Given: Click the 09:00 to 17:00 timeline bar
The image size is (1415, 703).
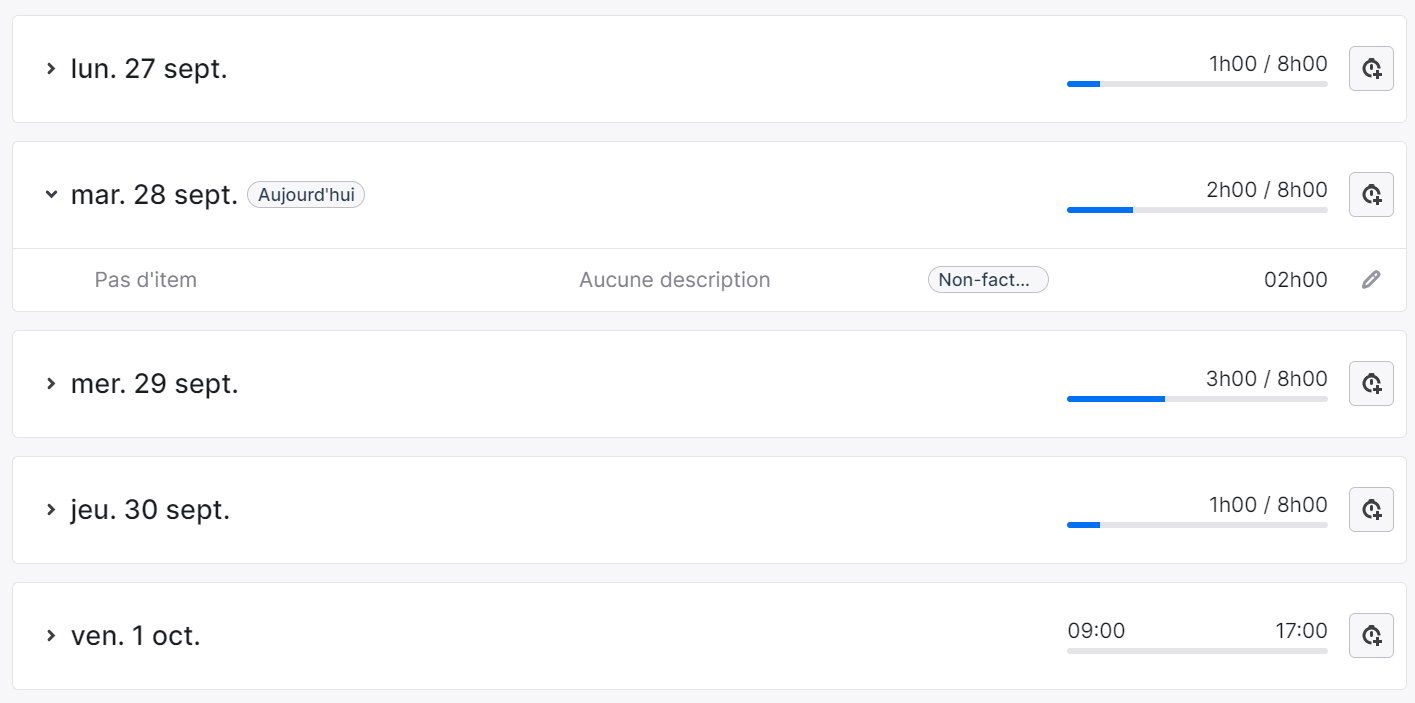Looking at the screenshot, I should pyautogui.click(x=1197, y=650).
